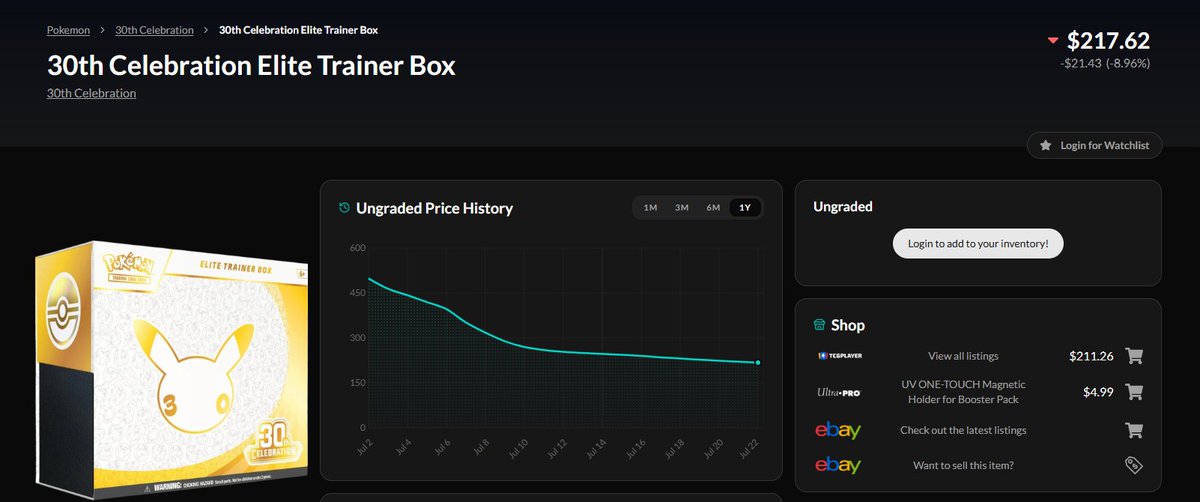Click the Login for Watchlist button
This screenshot has width=1200, height=502.
(x=1094, y=146)
